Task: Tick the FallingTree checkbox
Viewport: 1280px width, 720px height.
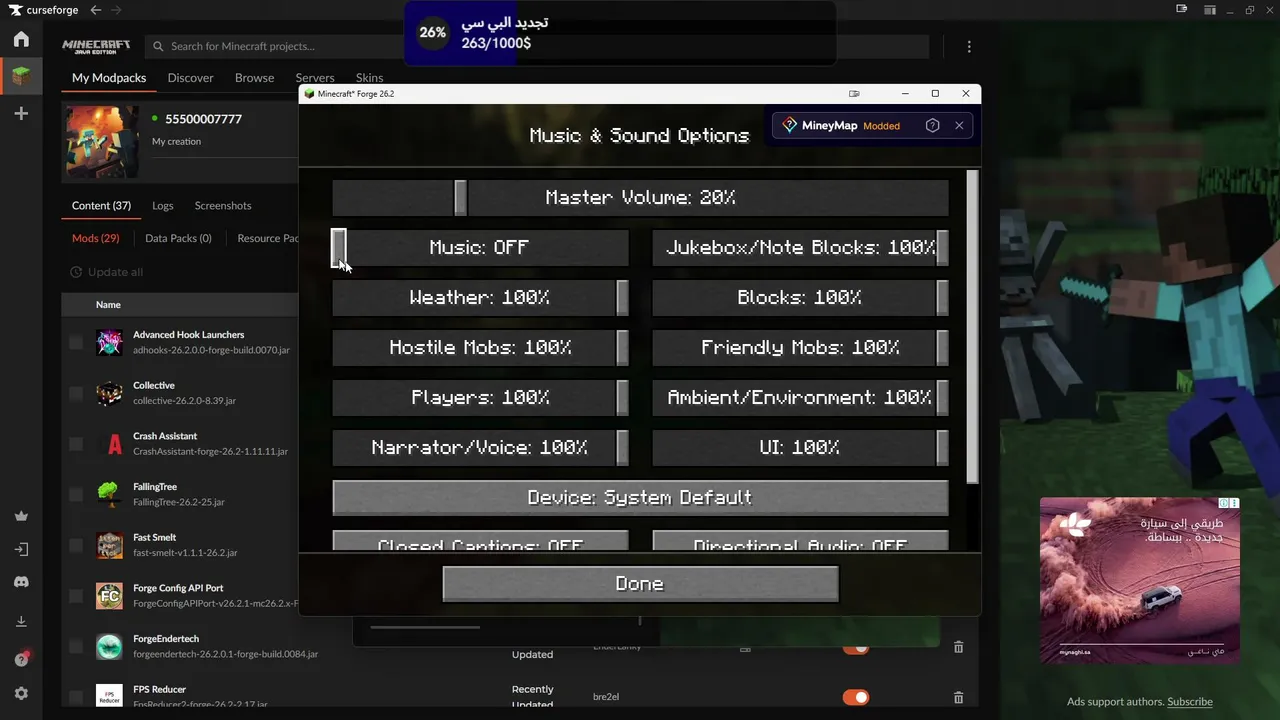Action: tap(76, 494)
